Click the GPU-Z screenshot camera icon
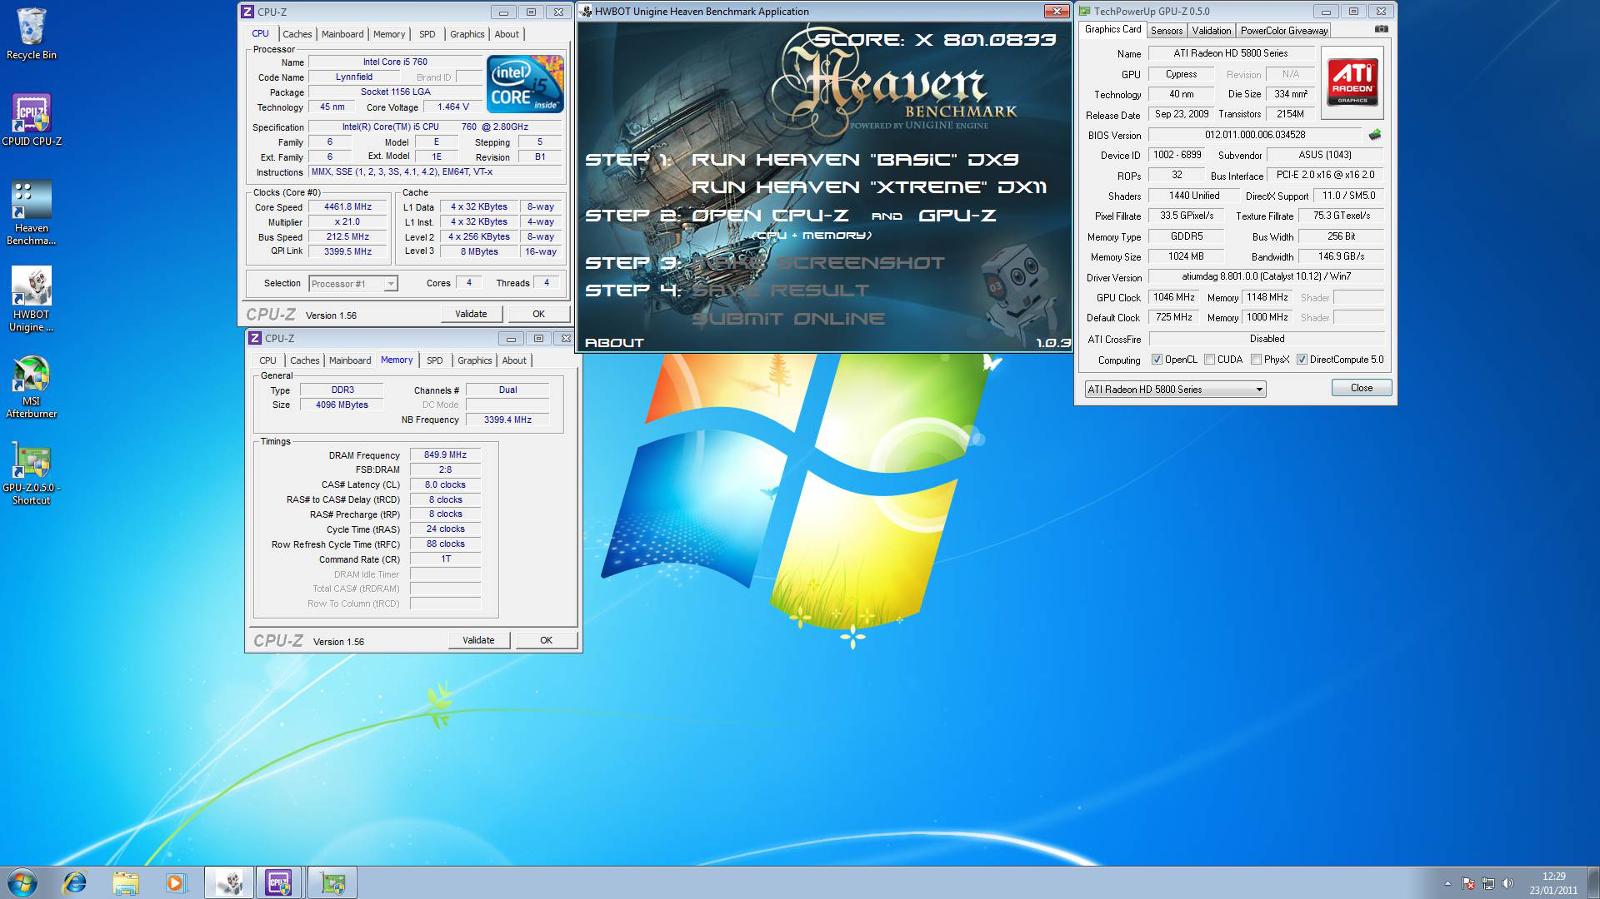 (x=1381, y=29)
